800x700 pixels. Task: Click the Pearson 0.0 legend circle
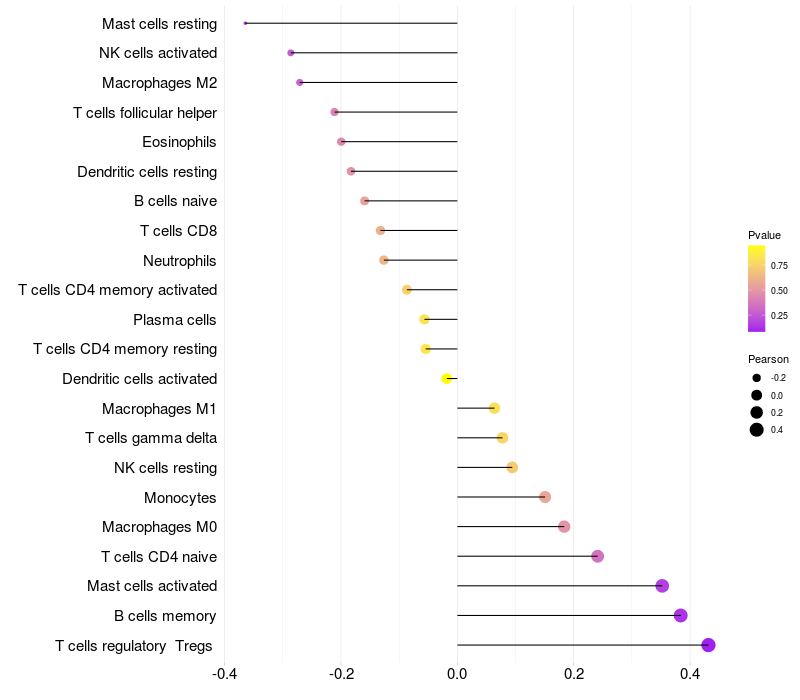pyautogui.click(x=757, y=395)
